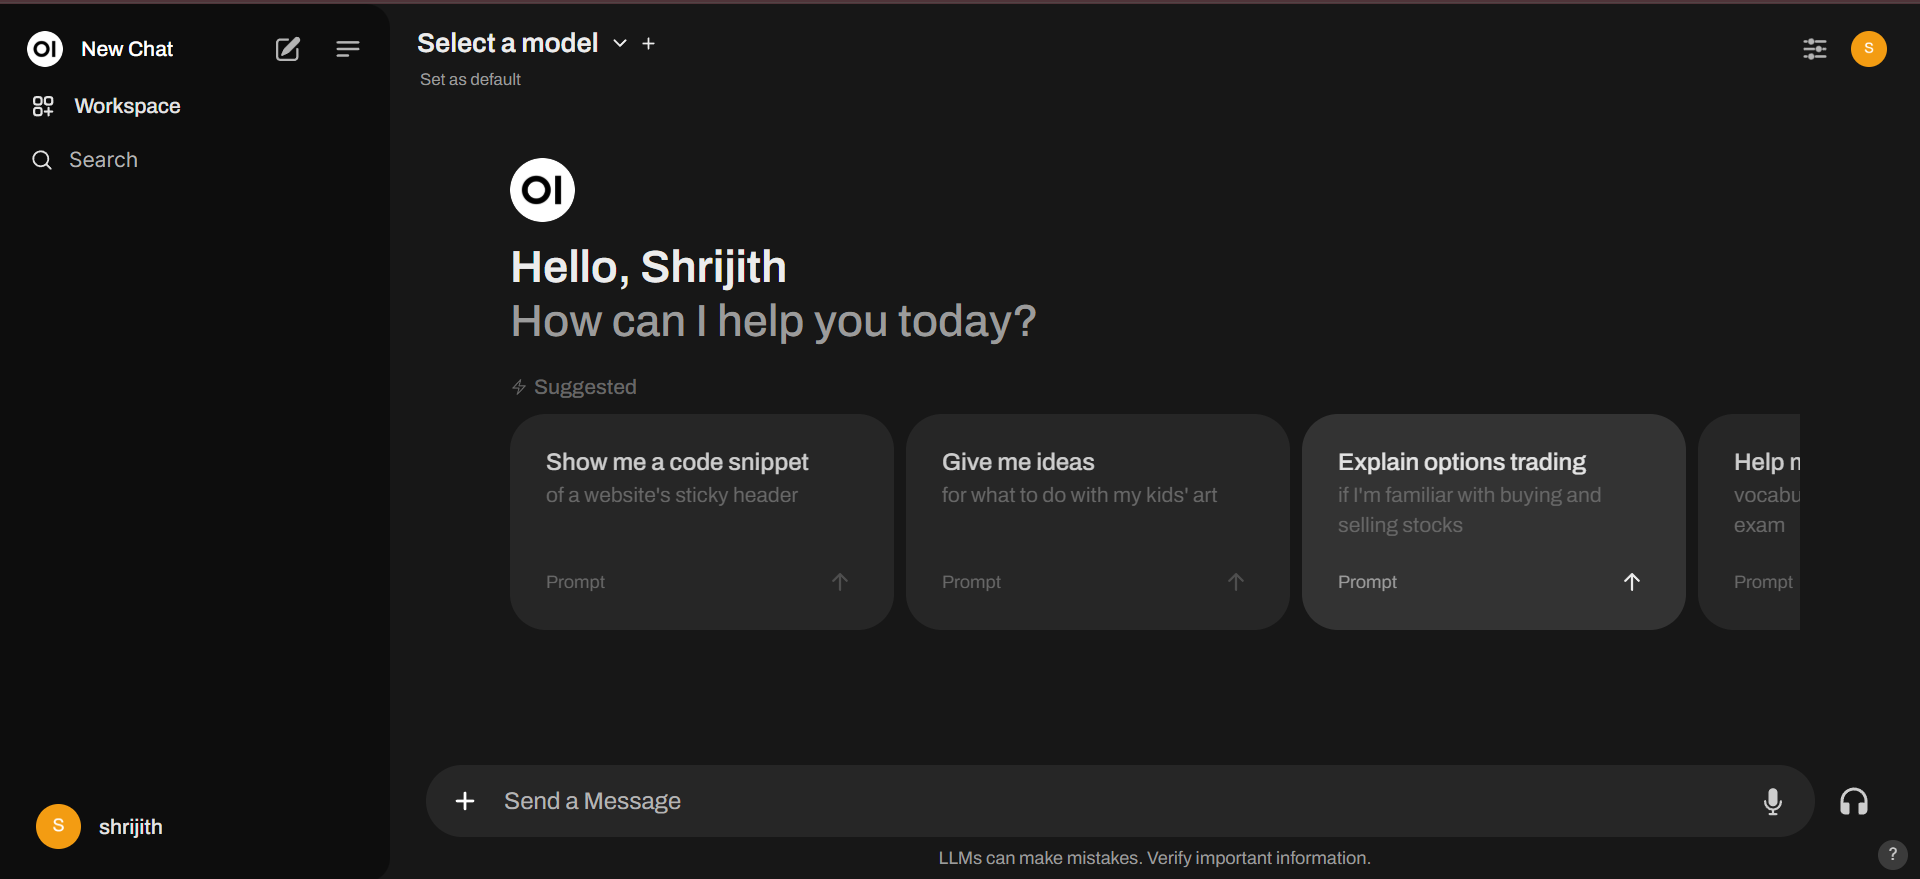Click the Suggested lightning bolt label
Viewport: 1920px width, 879px height.
coord(574,387)
